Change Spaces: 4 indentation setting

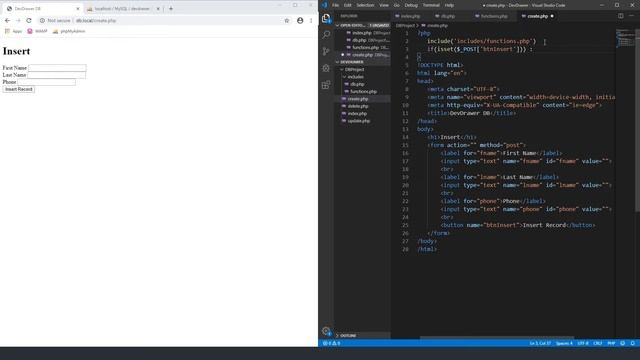(564, 343)
